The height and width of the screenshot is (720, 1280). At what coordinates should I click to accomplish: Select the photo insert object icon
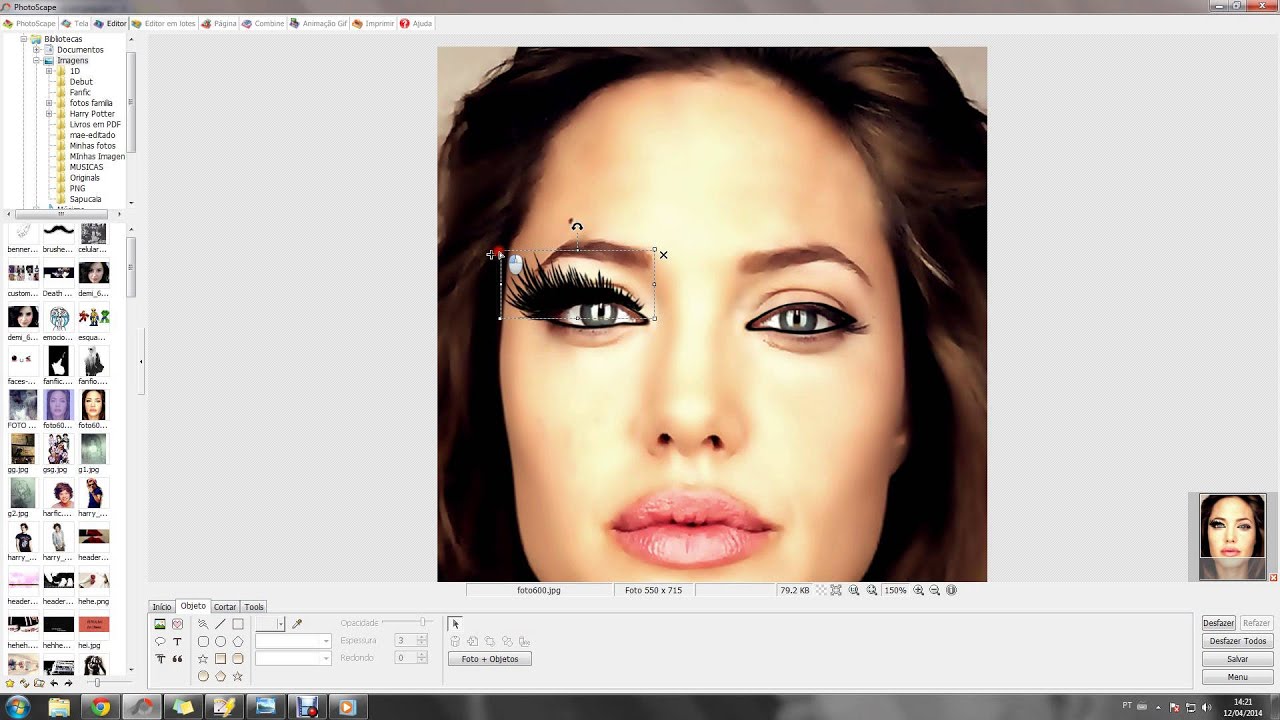click(x=160, y=624)
